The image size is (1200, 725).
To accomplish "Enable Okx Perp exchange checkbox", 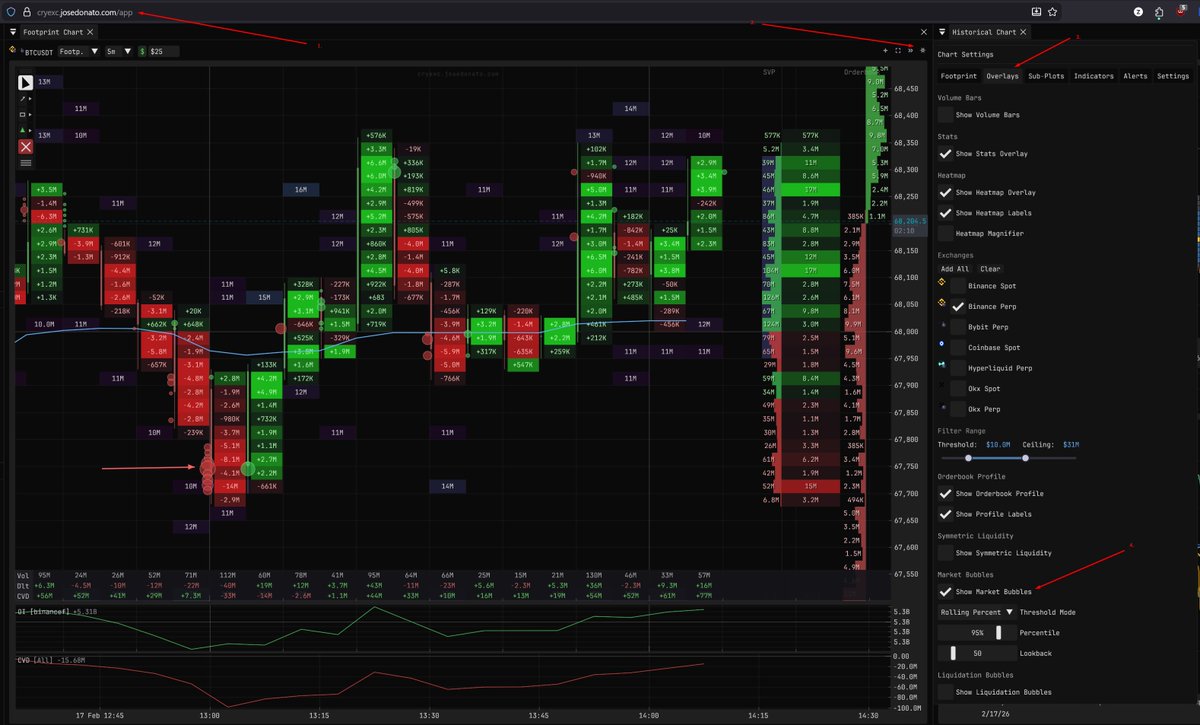I will tap(960, 409).
